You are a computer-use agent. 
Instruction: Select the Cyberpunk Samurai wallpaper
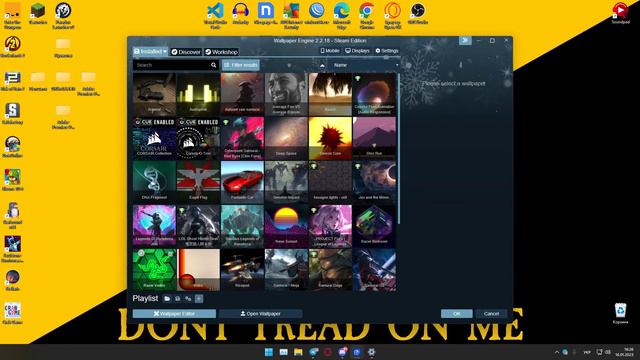click(x=242, y=138)
